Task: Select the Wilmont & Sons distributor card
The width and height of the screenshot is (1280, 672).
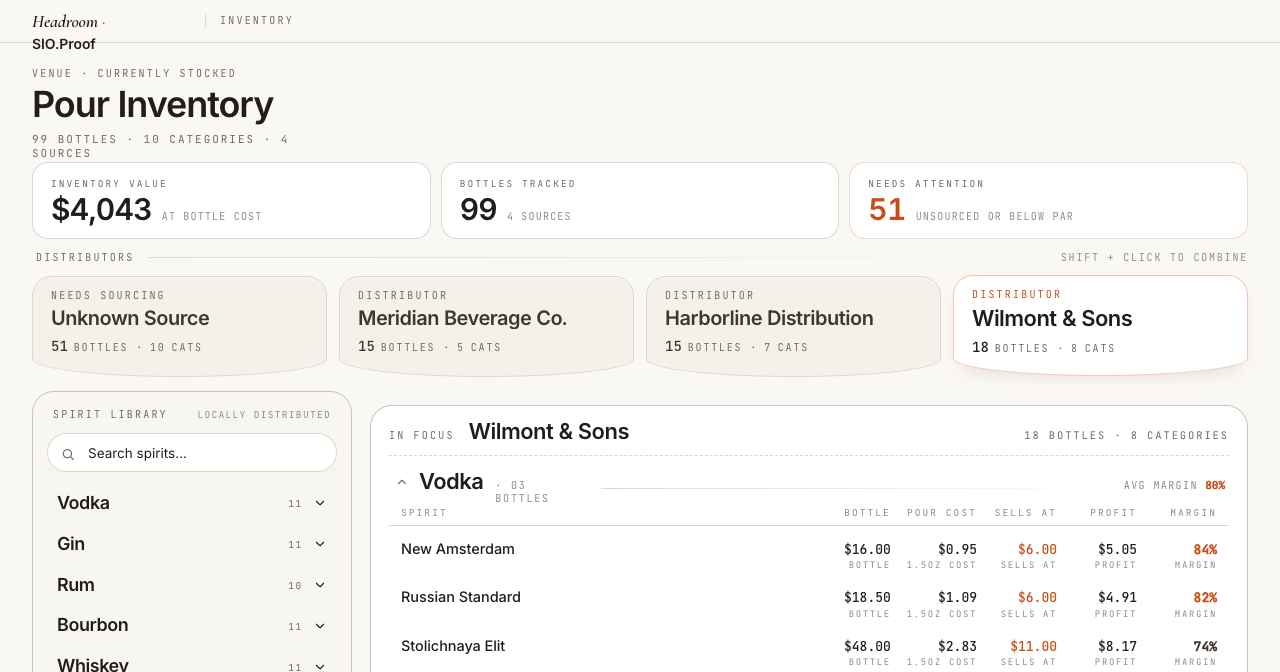Action: coord(1100,325)
